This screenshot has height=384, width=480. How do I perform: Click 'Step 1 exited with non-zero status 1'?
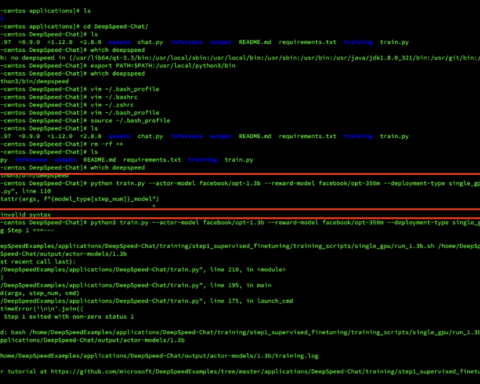point(69,316)
